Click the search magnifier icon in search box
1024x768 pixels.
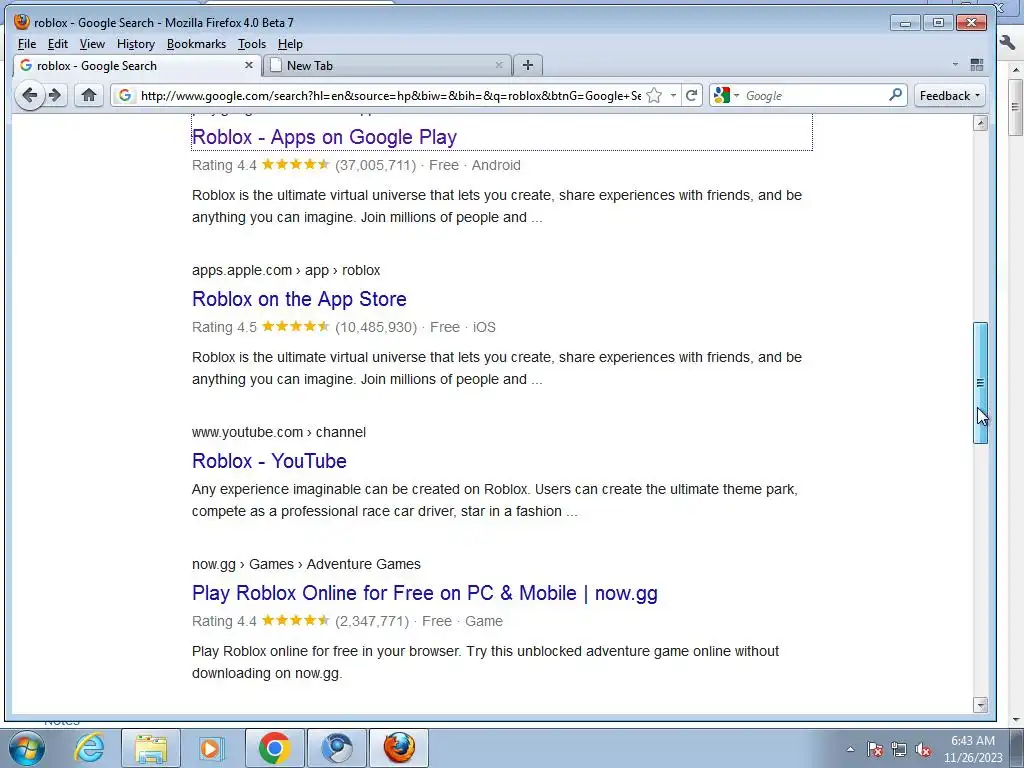(895, 95)
